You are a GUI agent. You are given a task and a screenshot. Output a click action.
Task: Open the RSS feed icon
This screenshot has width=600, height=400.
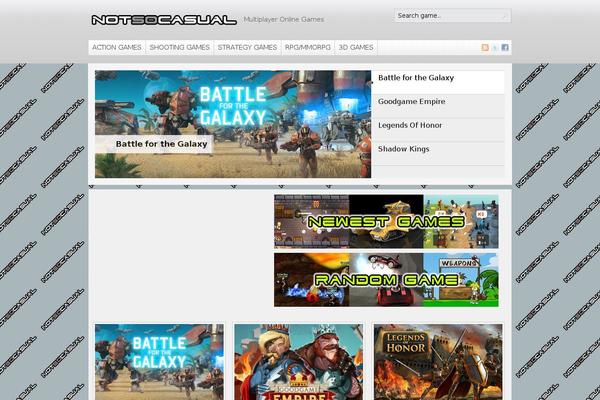pyautogui.click(x=485, y=47)
